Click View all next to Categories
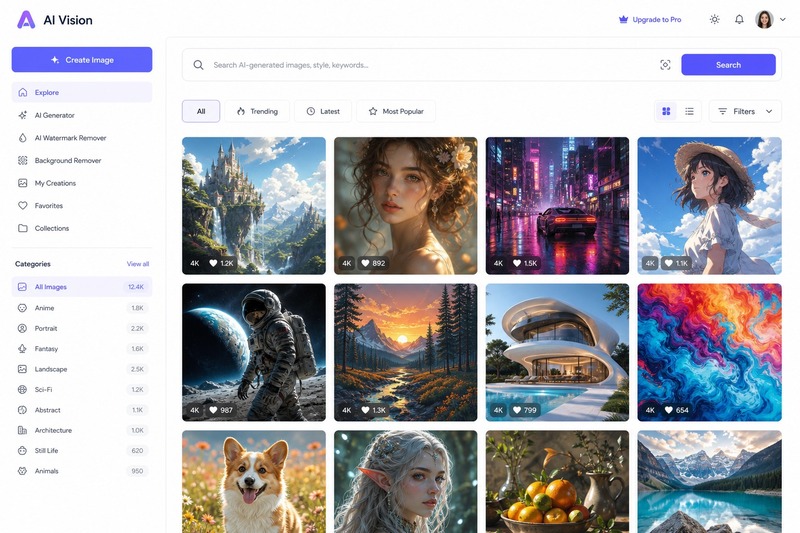 (138, 264)
